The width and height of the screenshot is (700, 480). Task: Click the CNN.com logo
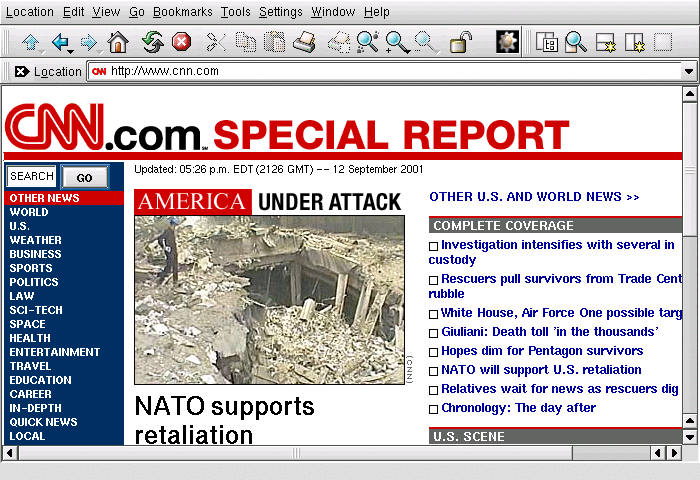[x=106, y=127]
